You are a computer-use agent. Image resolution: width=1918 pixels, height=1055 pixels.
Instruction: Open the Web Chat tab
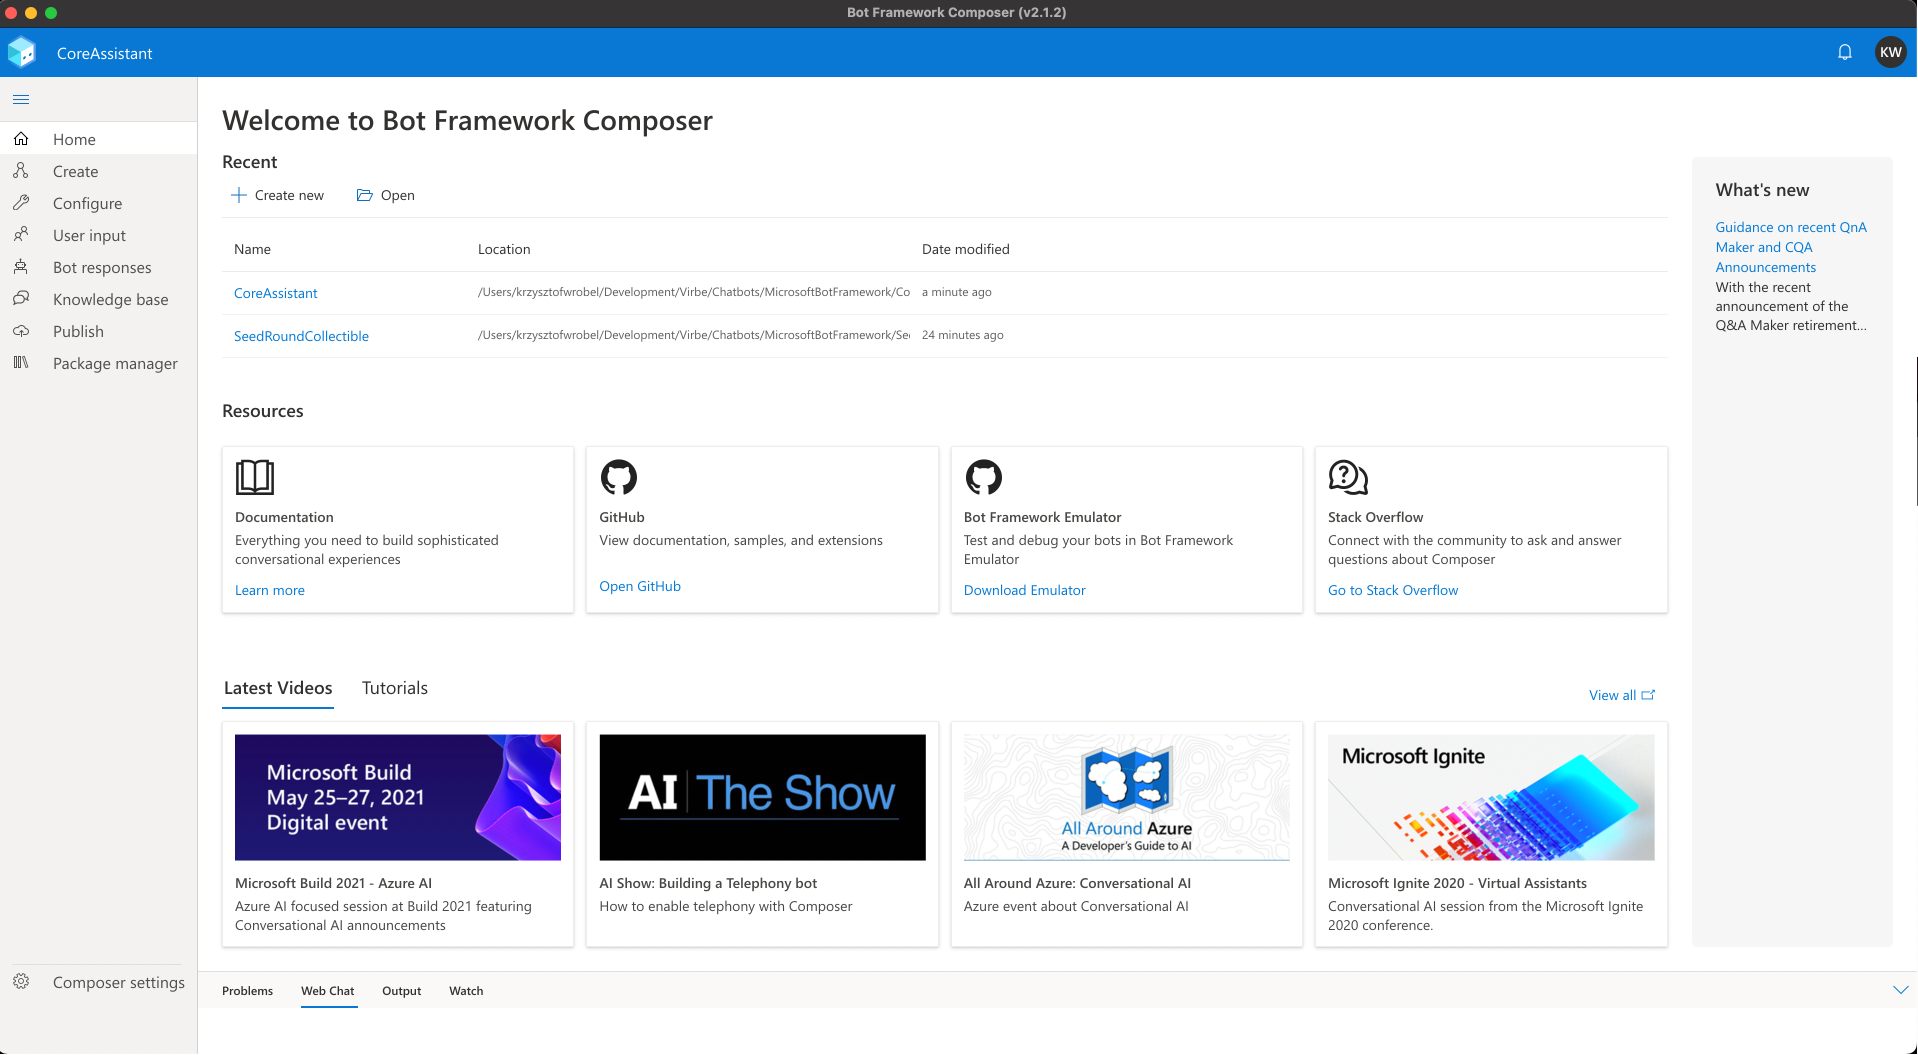328,991
